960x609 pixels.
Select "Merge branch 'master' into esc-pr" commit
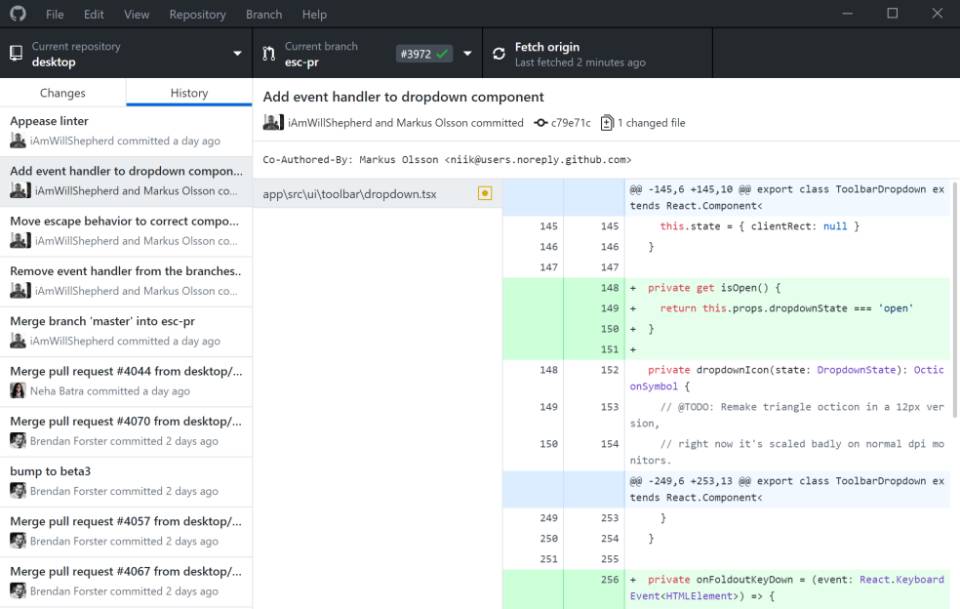tap(126, 332)
